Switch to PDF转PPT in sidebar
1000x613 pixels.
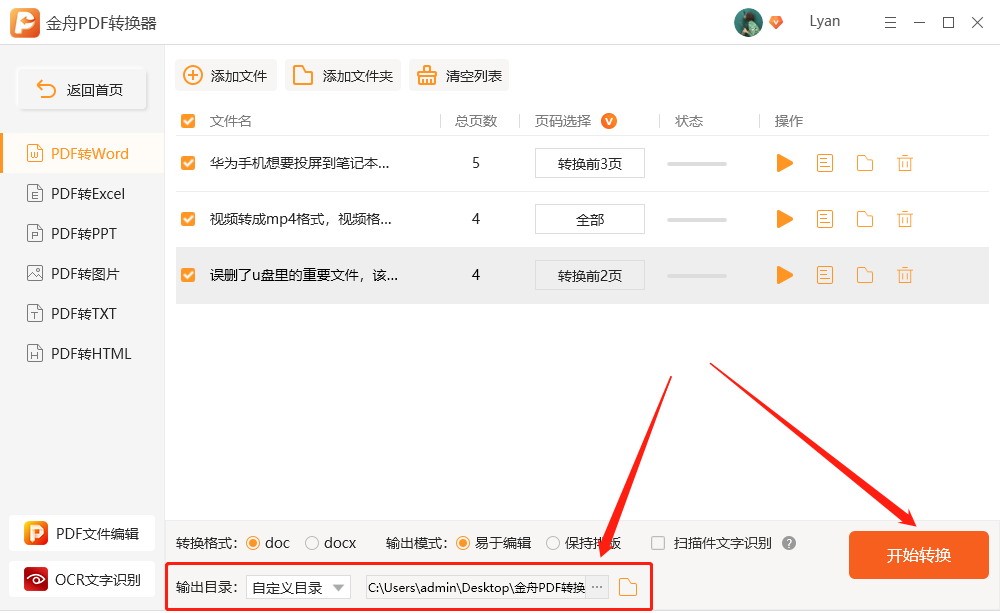pos(83,233)
